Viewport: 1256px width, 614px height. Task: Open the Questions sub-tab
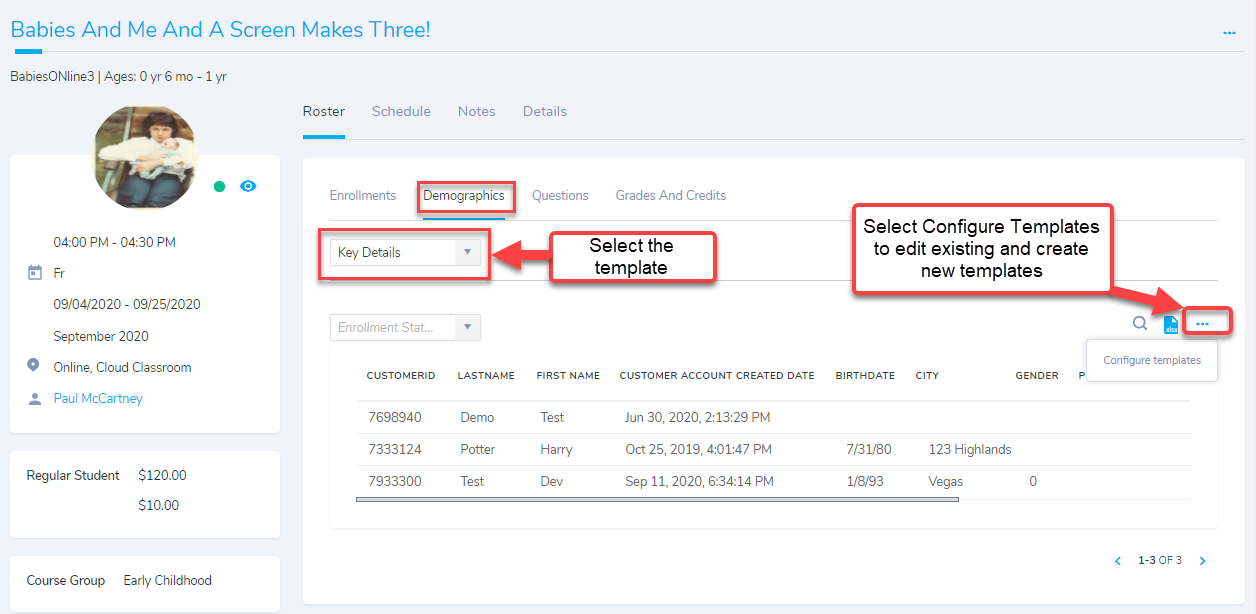[560, 195]
